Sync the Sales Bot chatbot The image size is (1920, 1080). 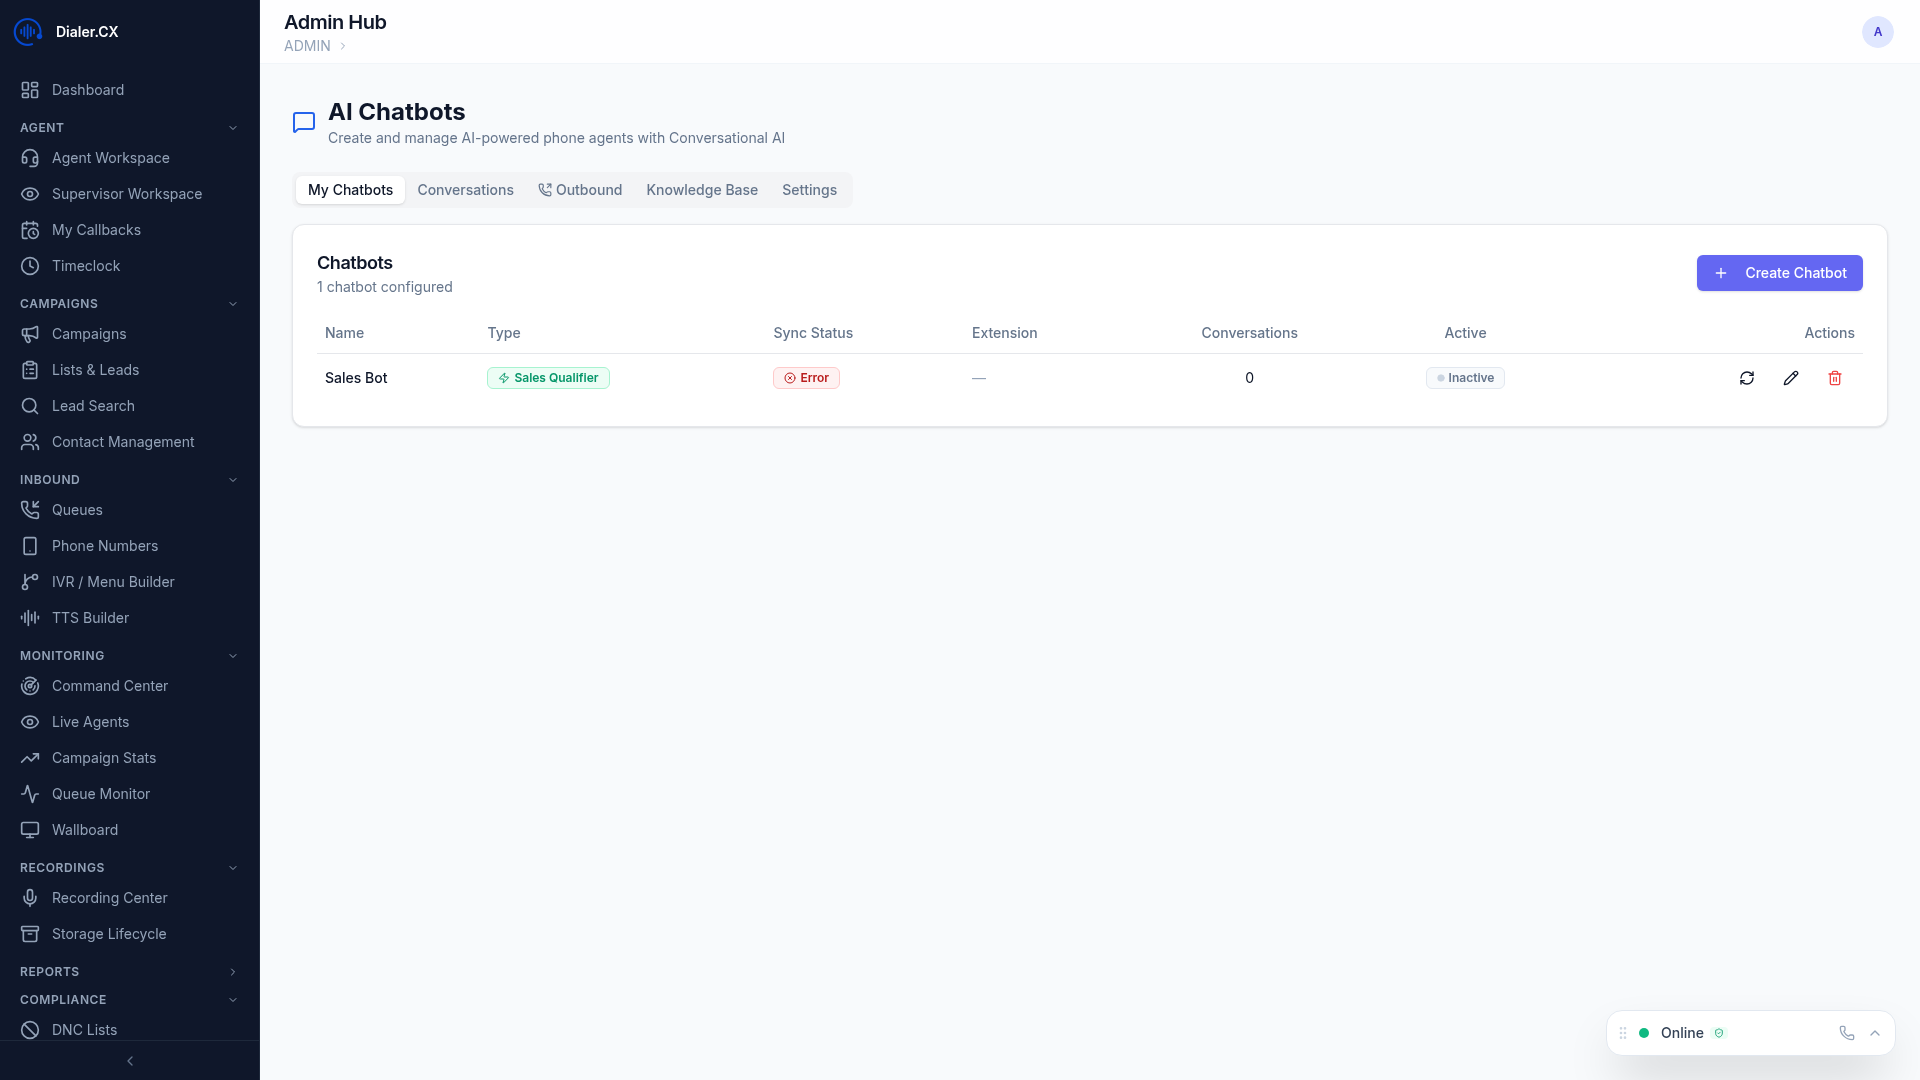coord(1747,378)
